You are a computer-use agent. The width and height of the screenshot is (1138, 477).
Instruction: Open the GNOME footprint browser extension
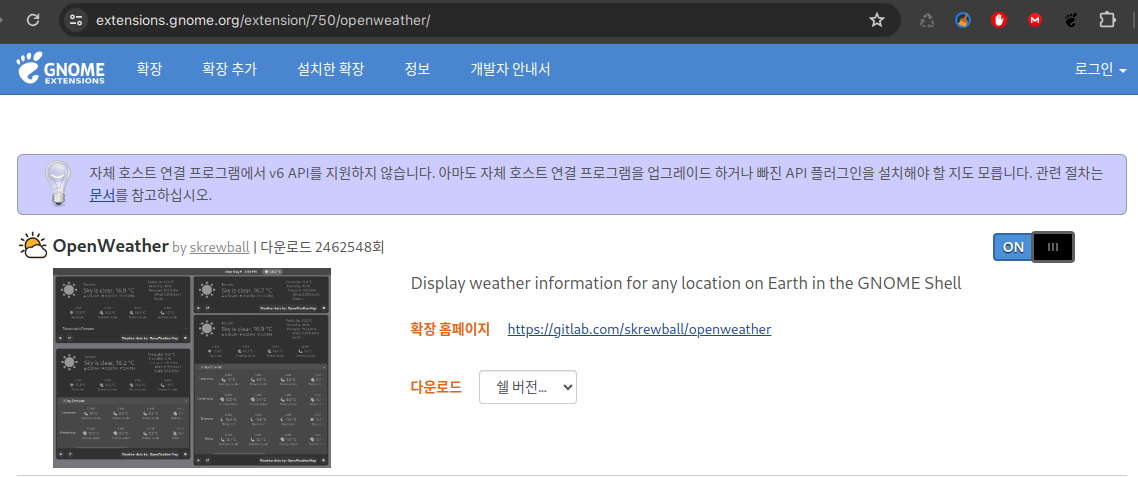pos(1071,20)
